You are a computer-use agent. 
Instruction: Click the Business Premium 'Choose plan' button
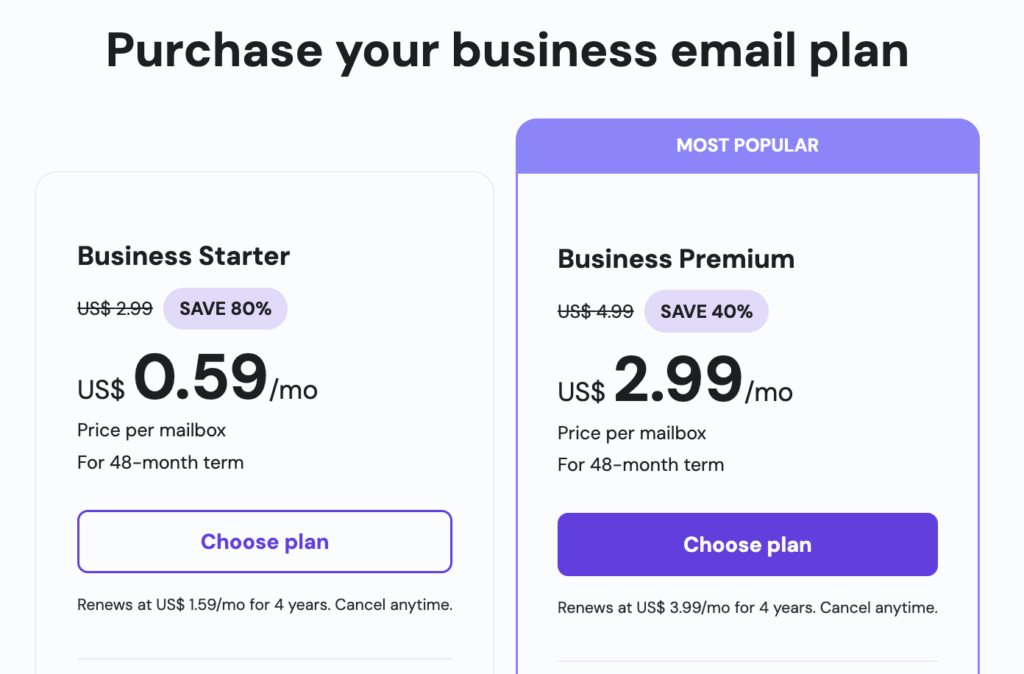(747, 544)
